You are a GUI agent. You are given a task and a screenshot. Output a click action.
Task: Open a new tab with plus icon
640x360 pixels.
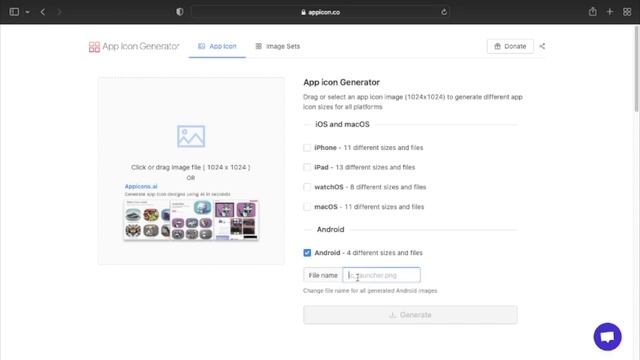[610, 12]
